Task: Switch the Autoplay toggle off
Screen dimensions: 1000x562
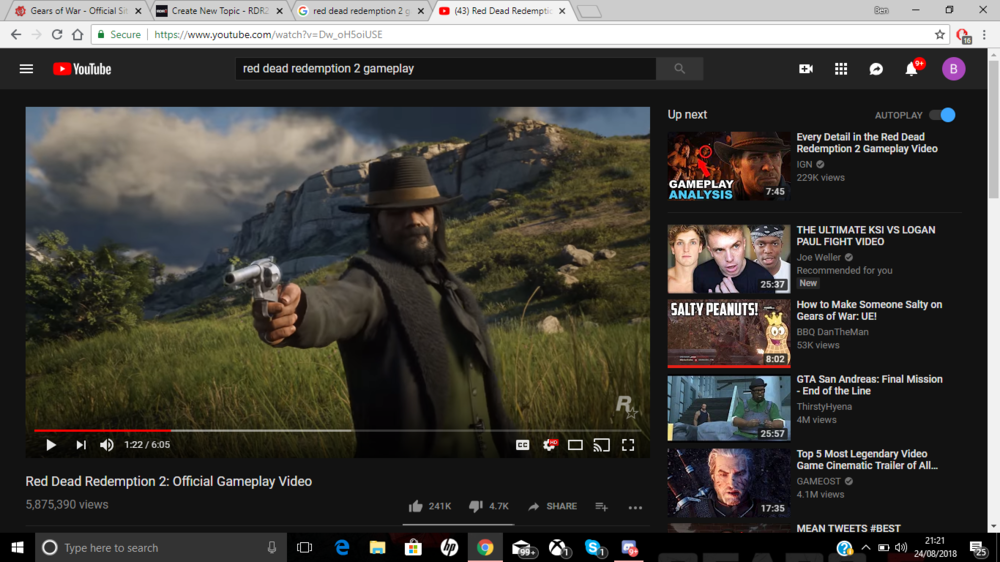Action: [x=942, y=115]
